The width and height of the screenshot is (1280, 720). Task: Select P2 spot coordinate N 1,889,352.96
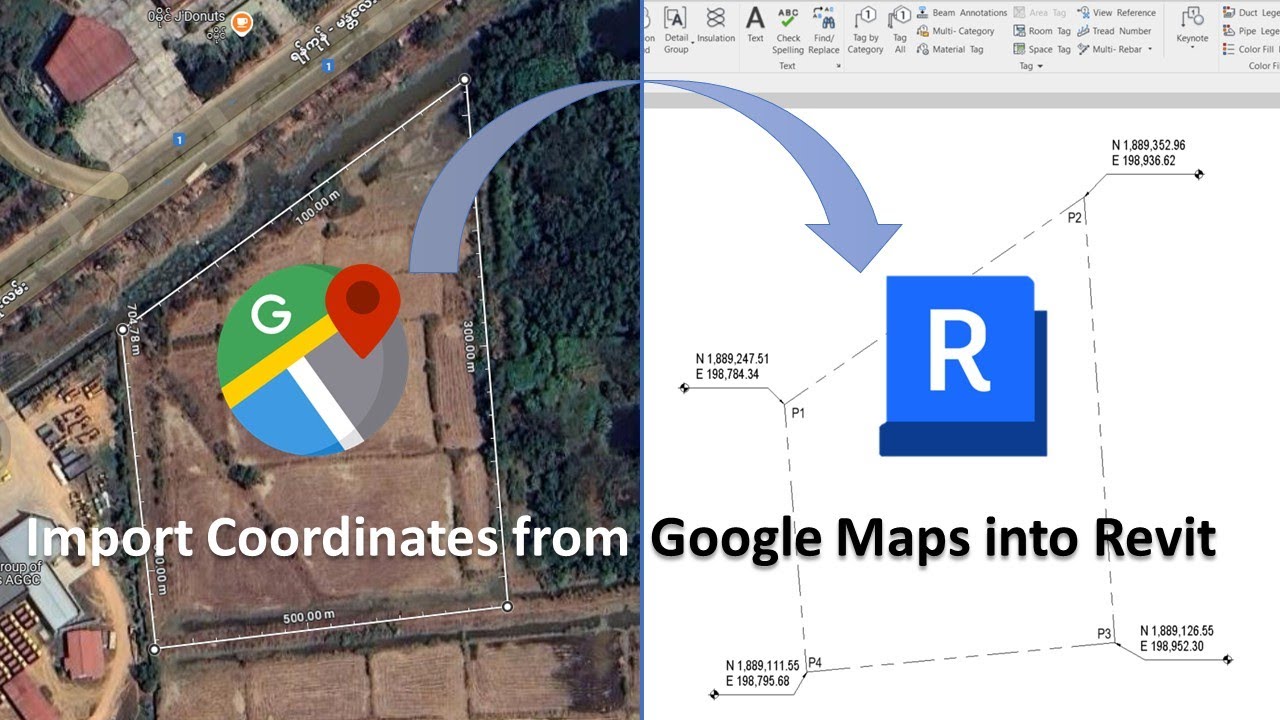(x=1148, y=145)
